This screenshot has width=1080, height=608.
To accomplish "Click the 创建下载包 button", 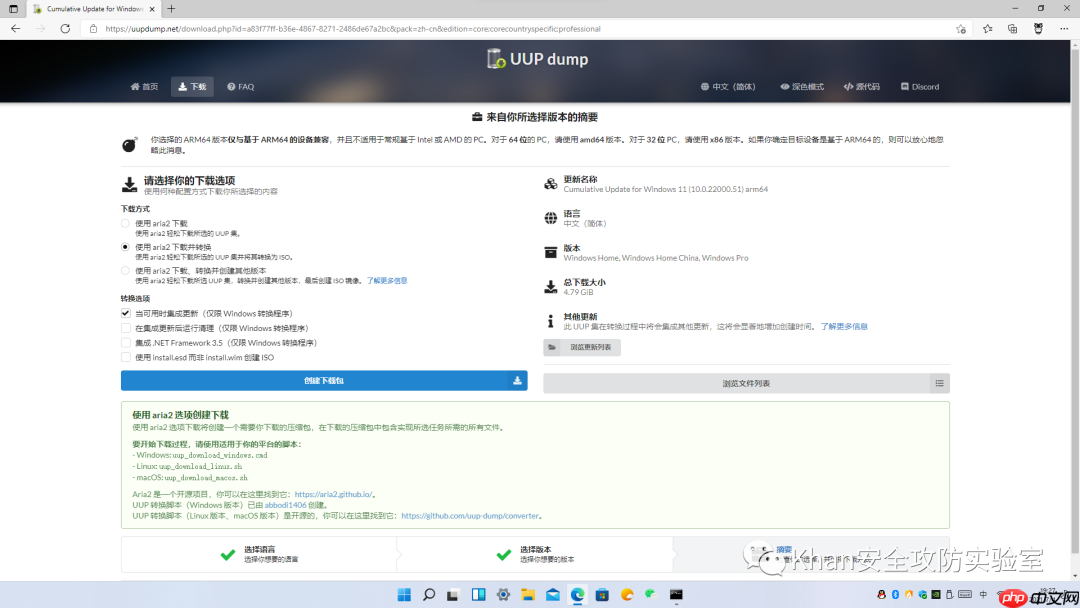I will [323, 380].
